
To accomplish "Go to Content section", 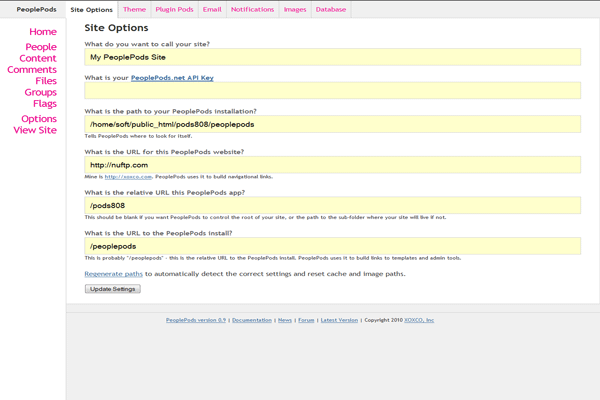I will click(38, 59).
